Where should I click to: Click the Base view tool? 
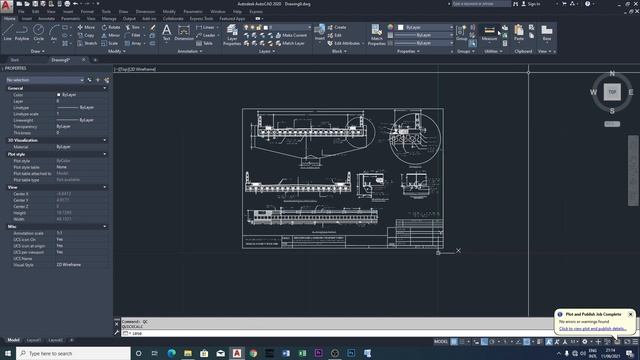pyautogui.click(x=547, y=33)
